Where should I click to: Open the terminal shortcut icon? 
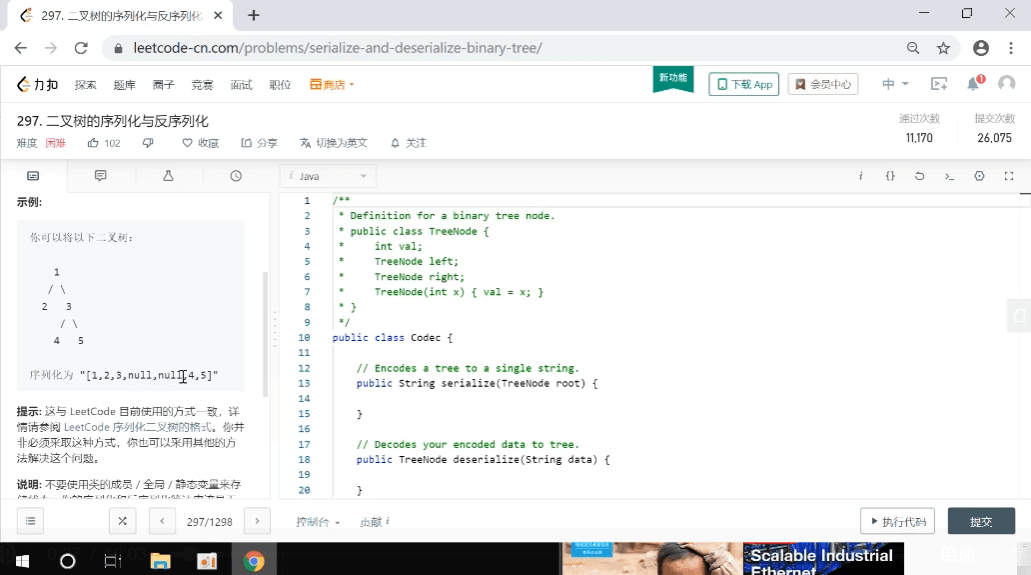pos(949,176)
